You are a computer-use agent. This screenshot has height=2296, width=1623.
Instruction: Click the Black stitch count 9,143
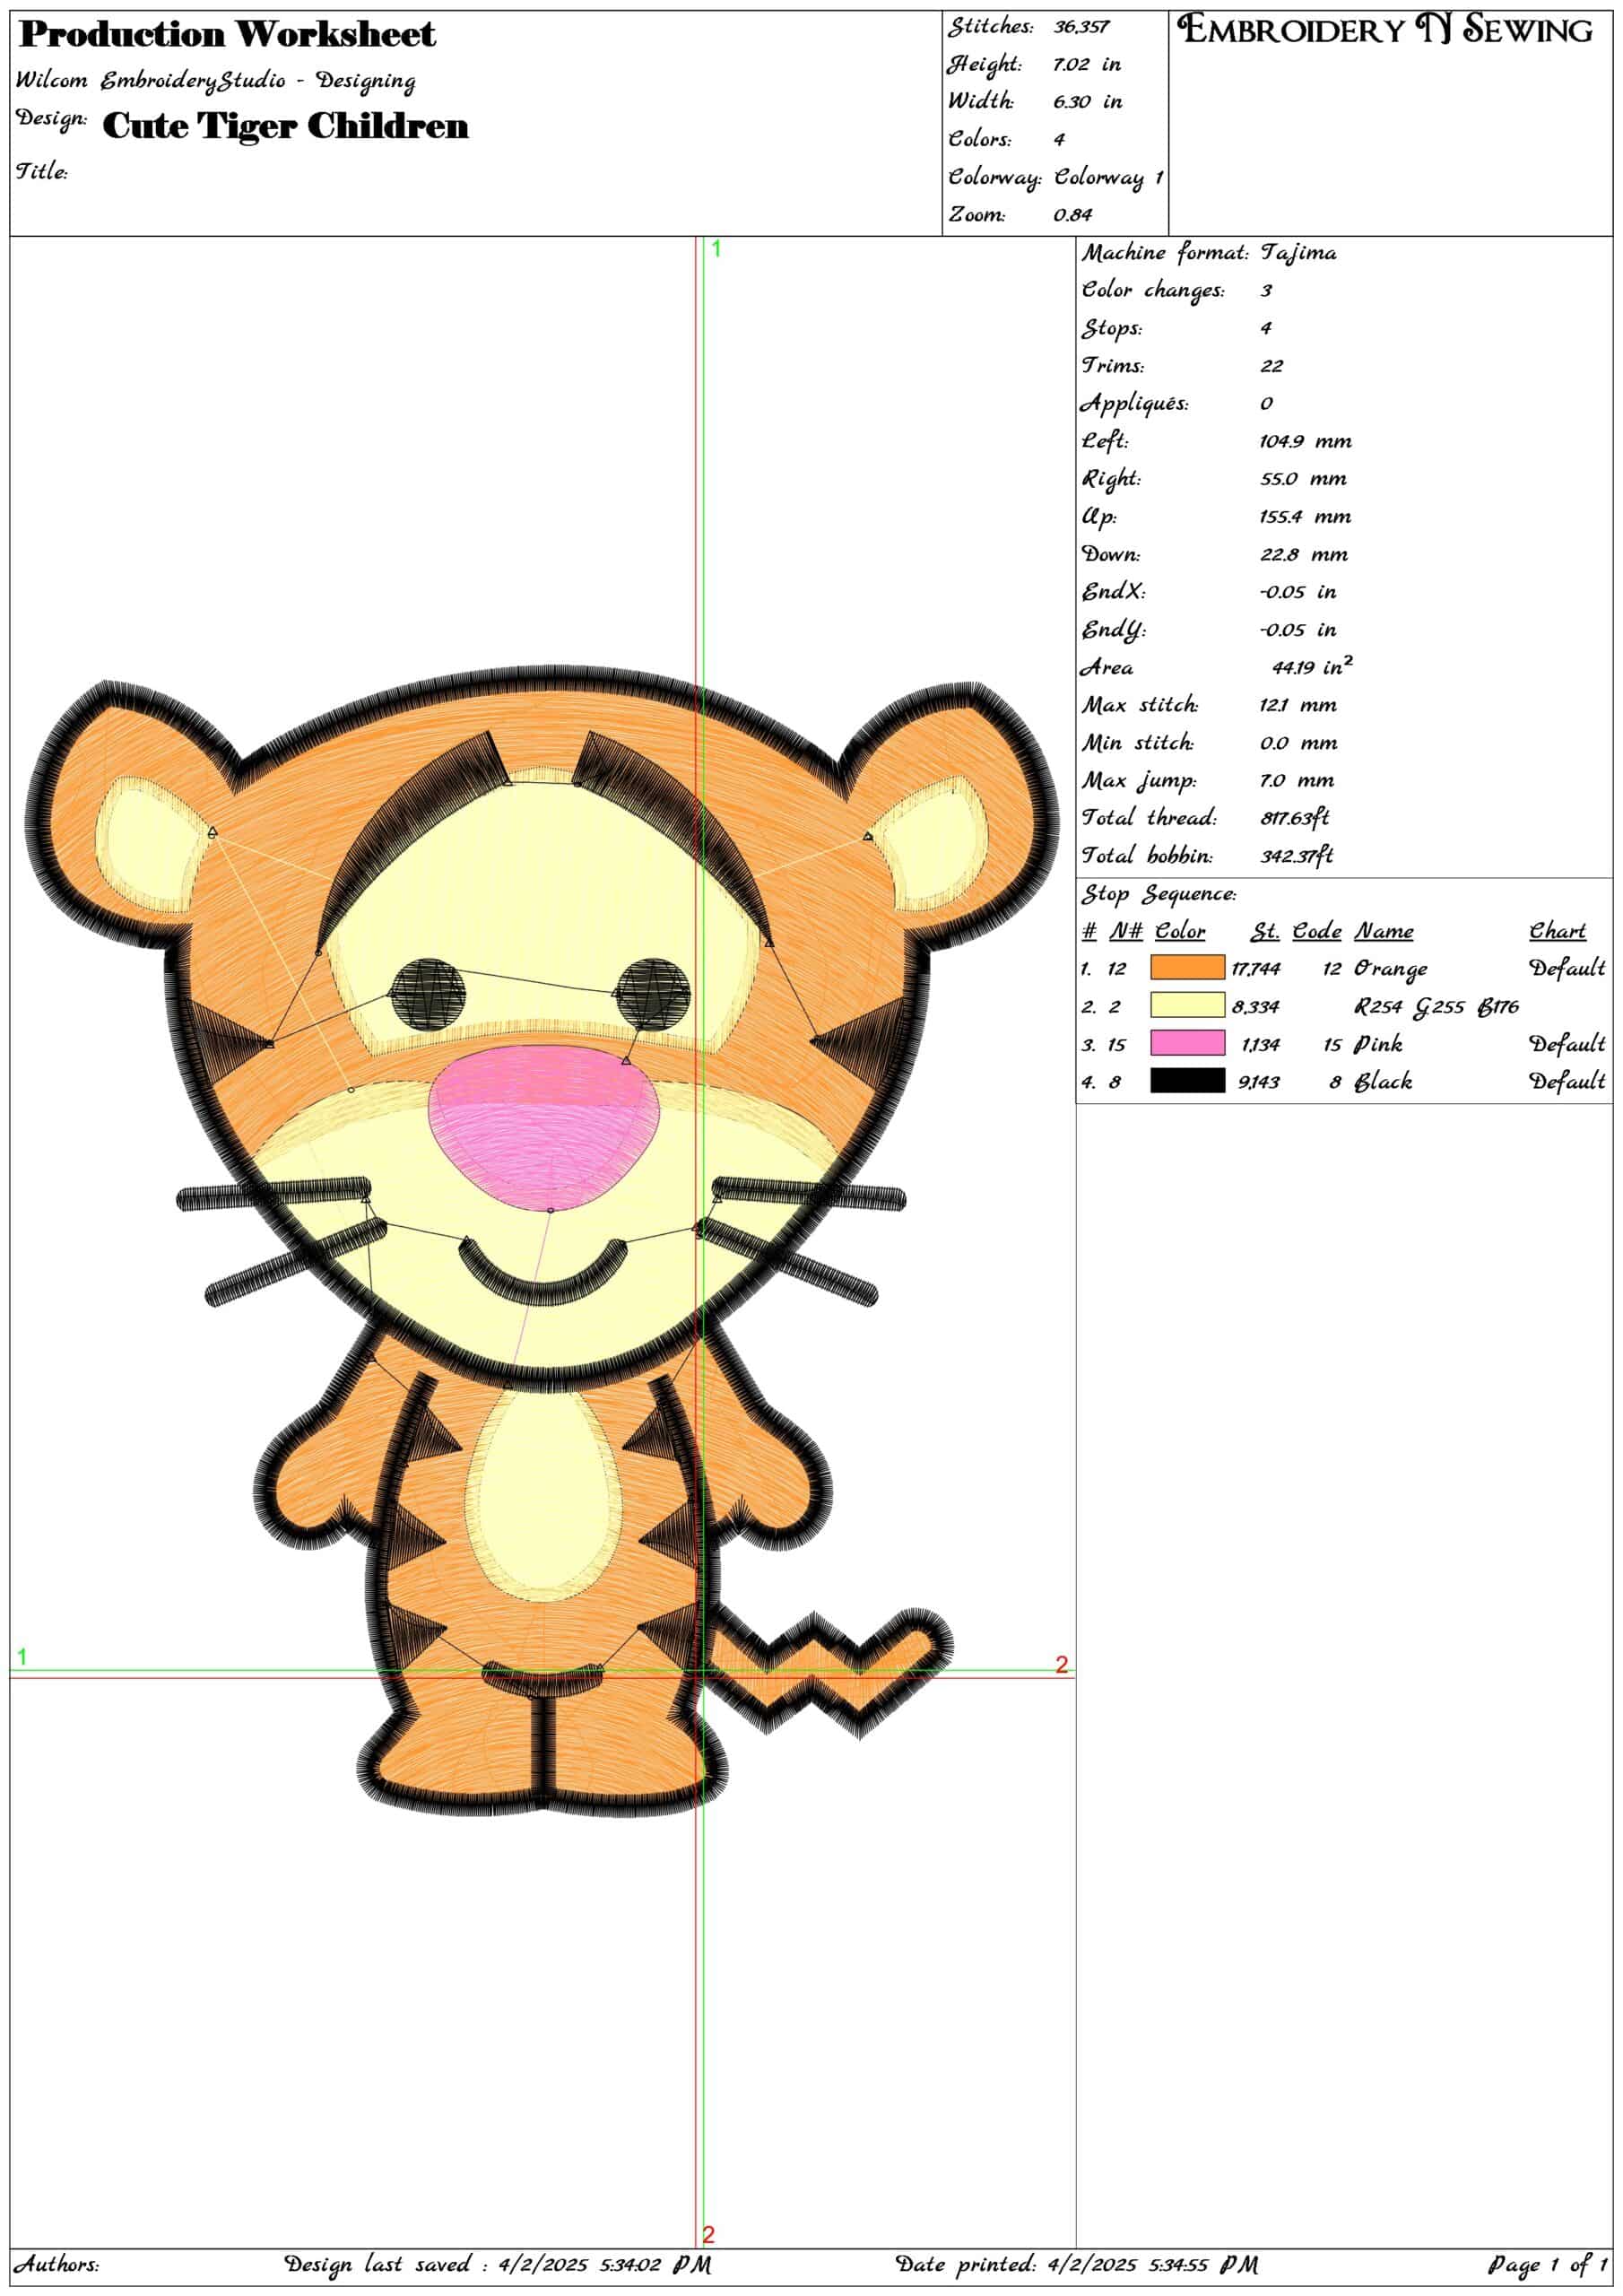click(1258, 1082)
